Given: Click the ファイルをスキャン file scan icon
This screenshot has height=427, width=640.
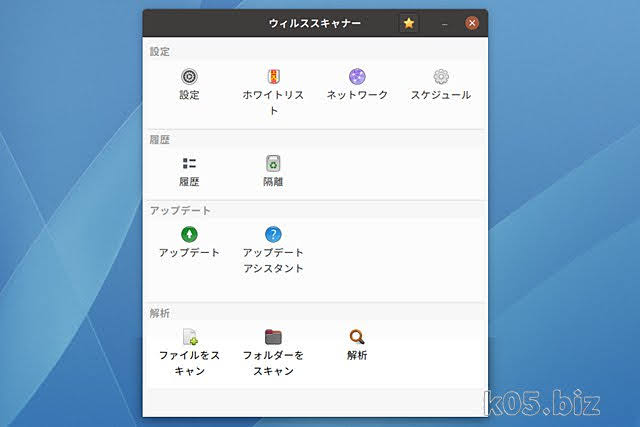Looking at the screenshot, I should pyautogui.click(x=190, y=337).
